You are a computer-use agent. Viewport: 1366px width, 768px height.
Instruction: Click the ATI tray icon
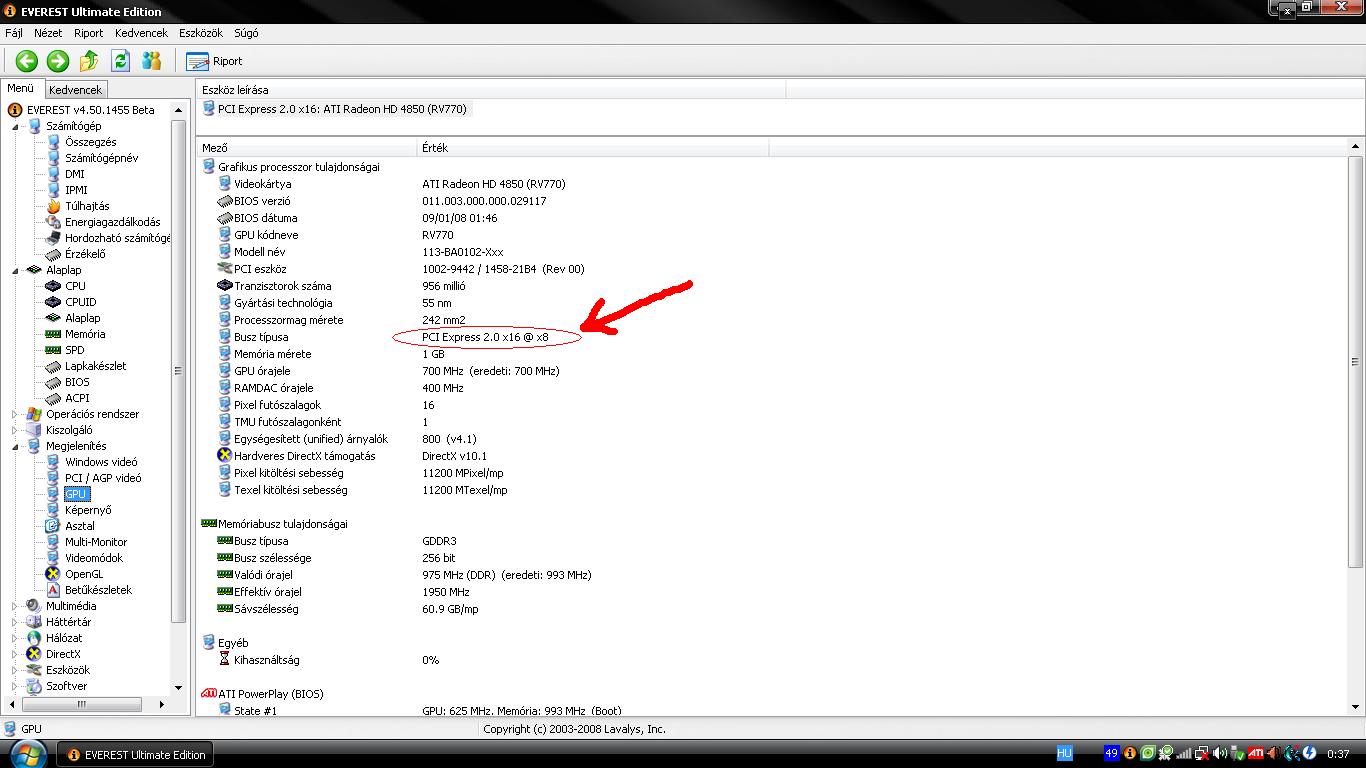[1256, 754]
